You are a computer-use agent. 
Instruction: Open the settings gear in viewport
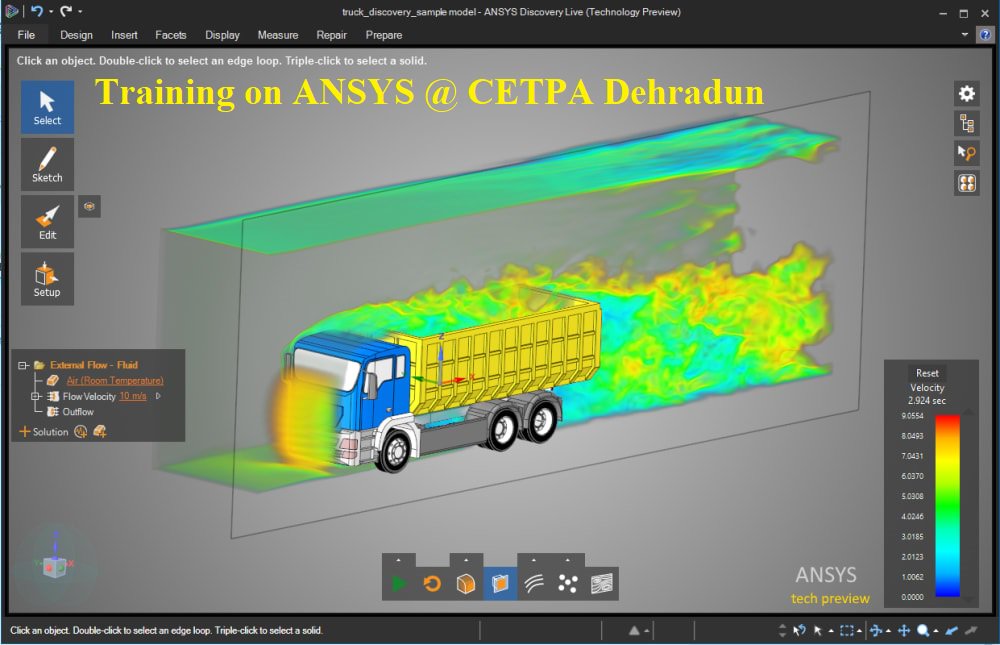coord(967,94)
